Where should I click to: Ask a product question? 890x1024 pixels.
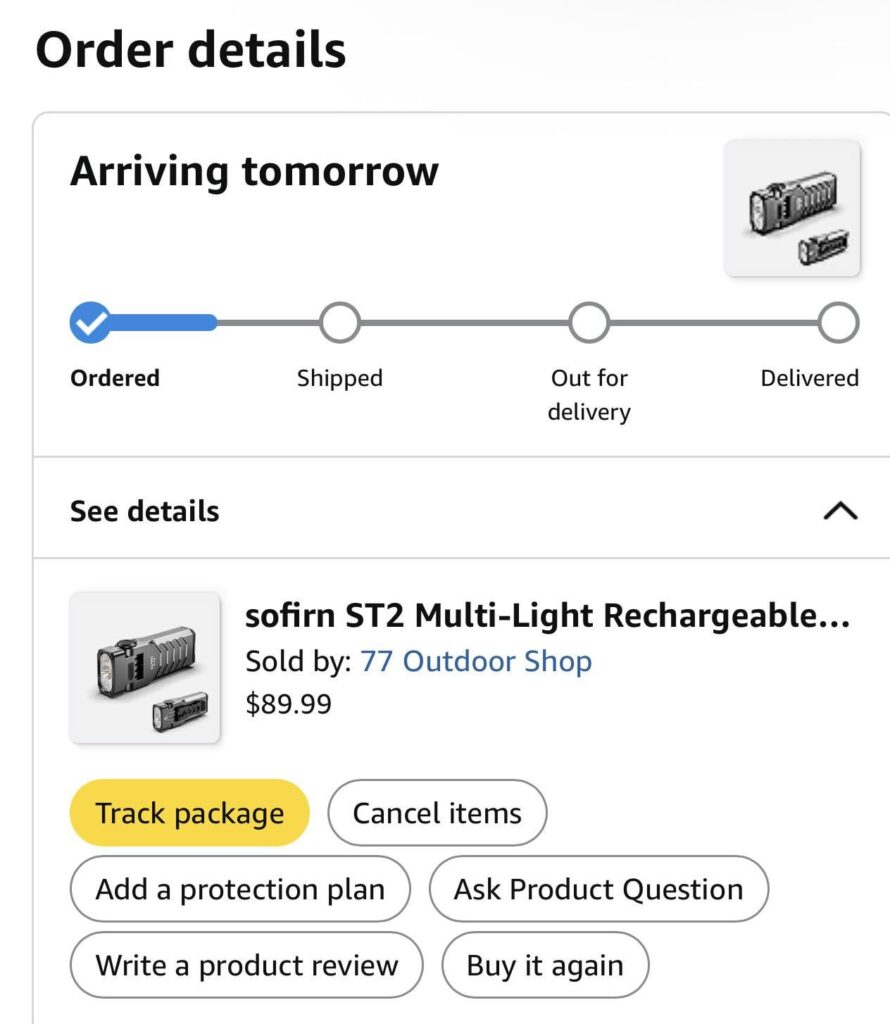pyautogui.click(x=598, y=889)
